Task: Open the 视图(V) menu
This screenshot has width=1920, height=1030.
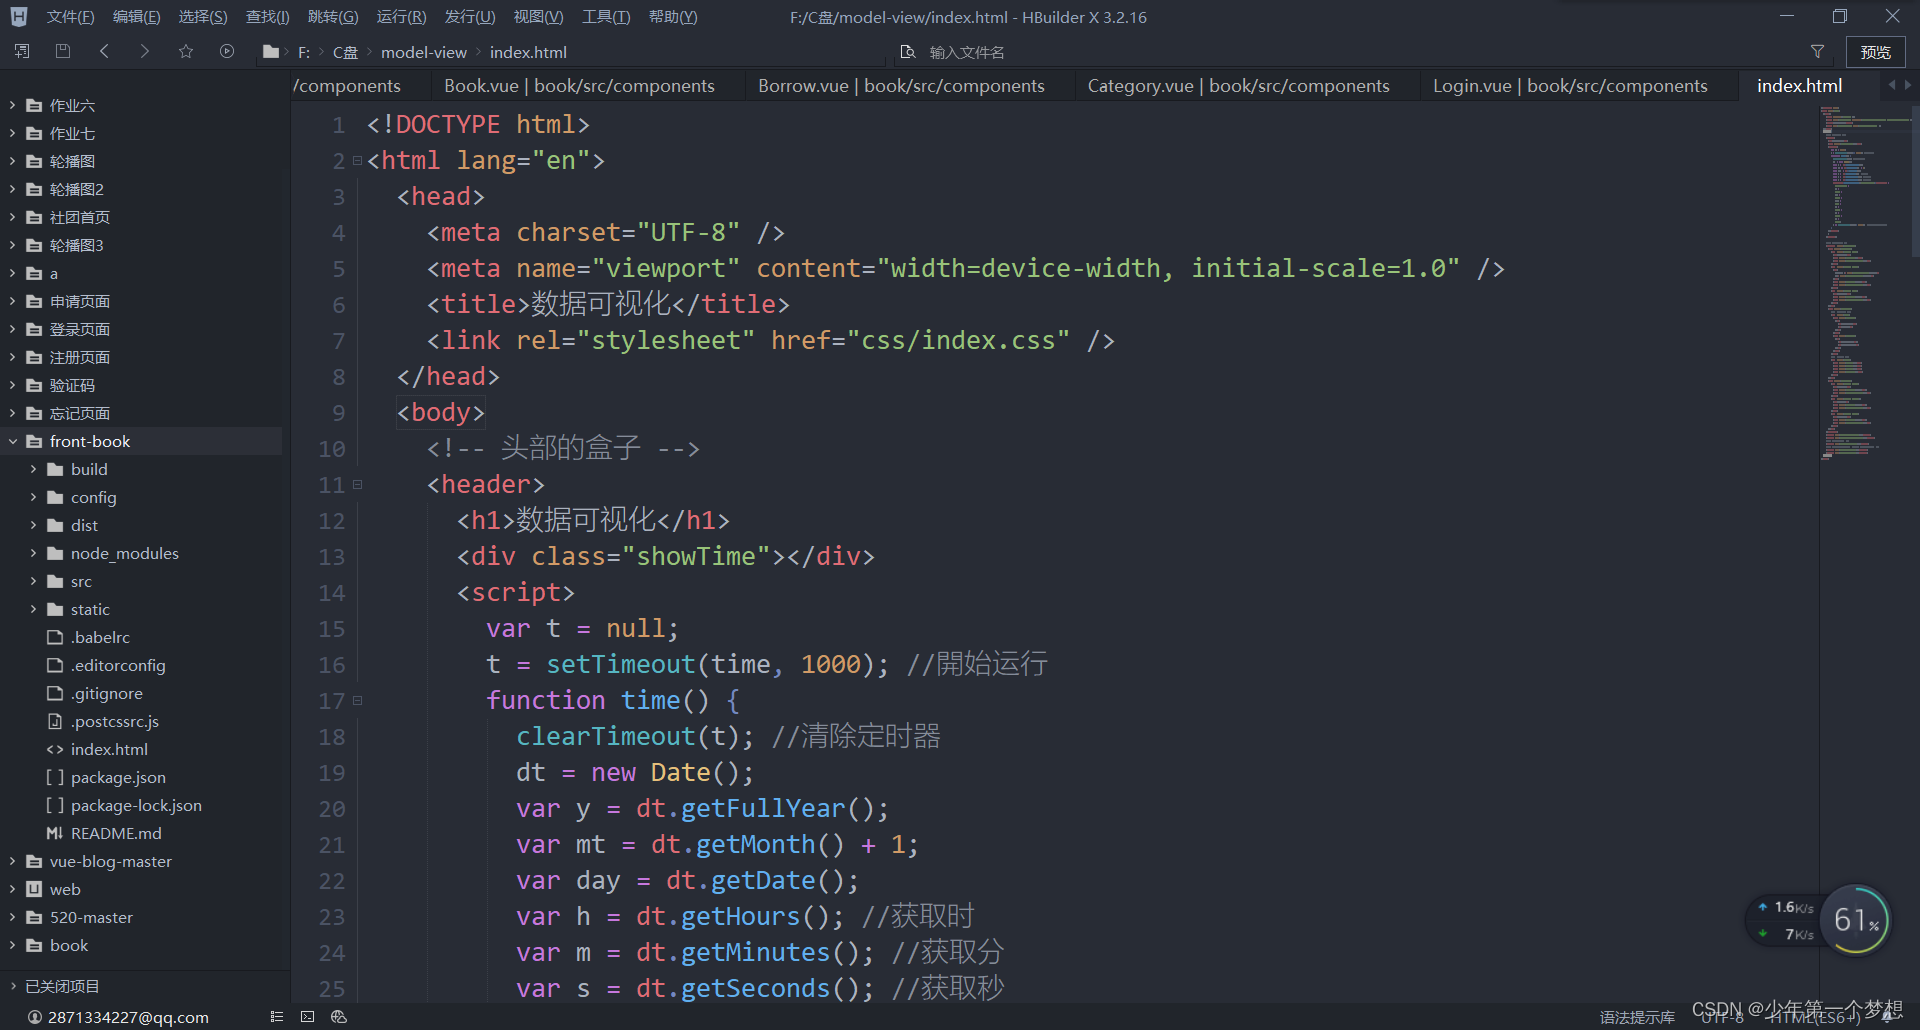Action: pos(538,17)
